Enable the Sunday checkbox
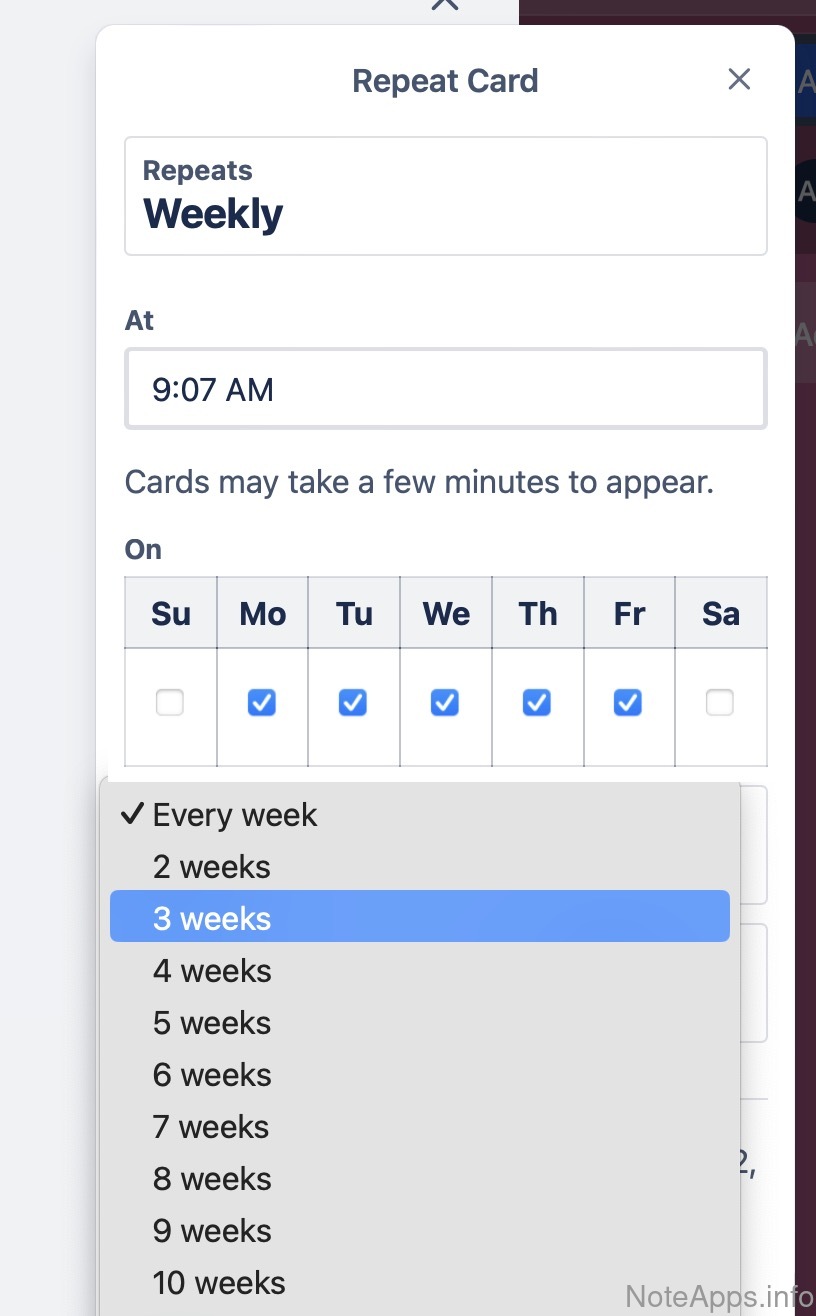The image size is (816, 1316). (170, 703)
